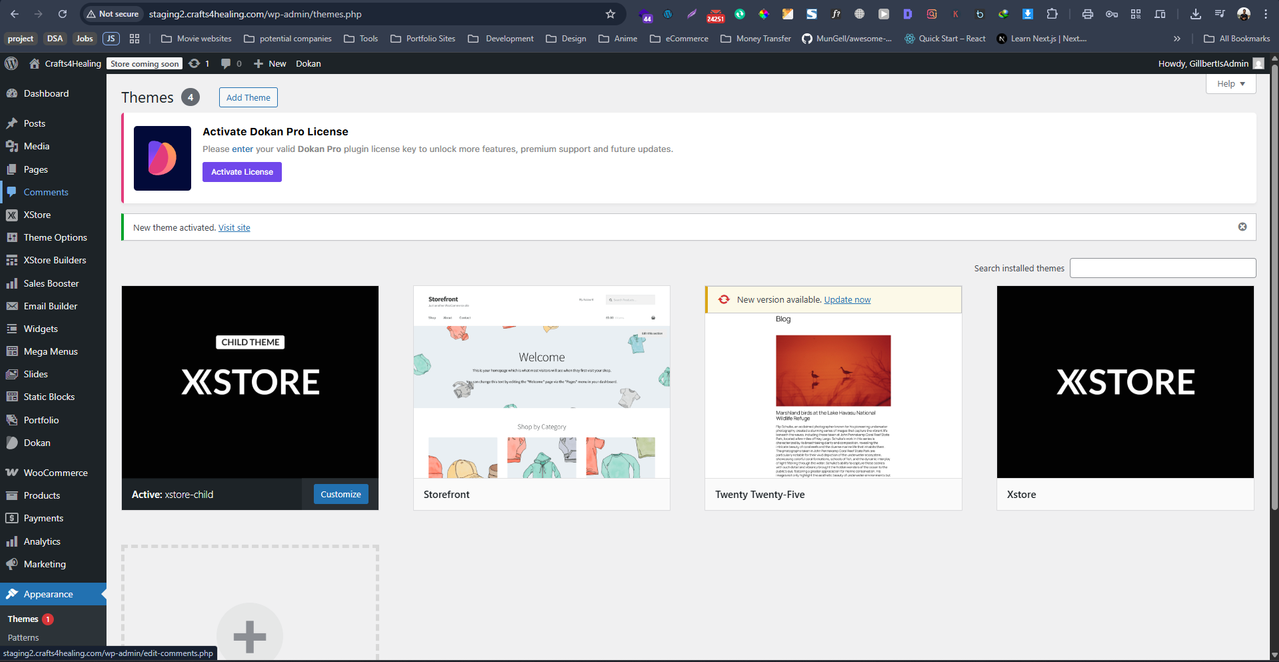Image resolution: width=1279 pixels, height=662 pixels.
Task: Open the Movie websites bookmark folder
Action: pyautogui.click(x=195, y=38)
